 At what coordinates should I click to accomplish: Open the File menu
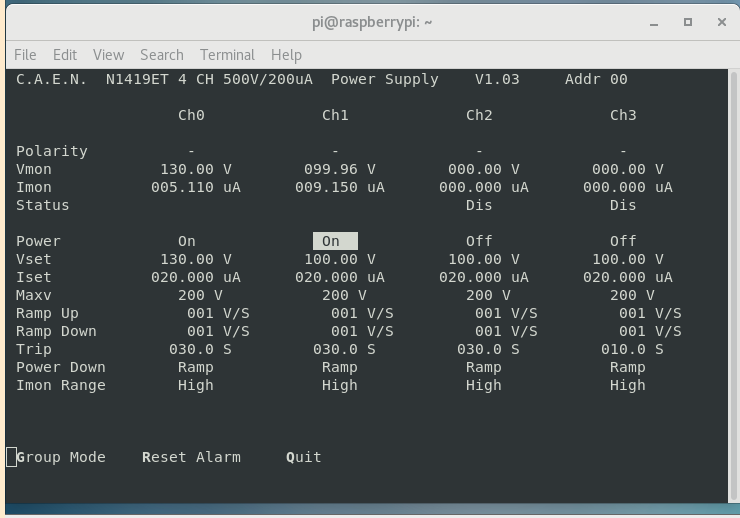[x=25, y=55]
